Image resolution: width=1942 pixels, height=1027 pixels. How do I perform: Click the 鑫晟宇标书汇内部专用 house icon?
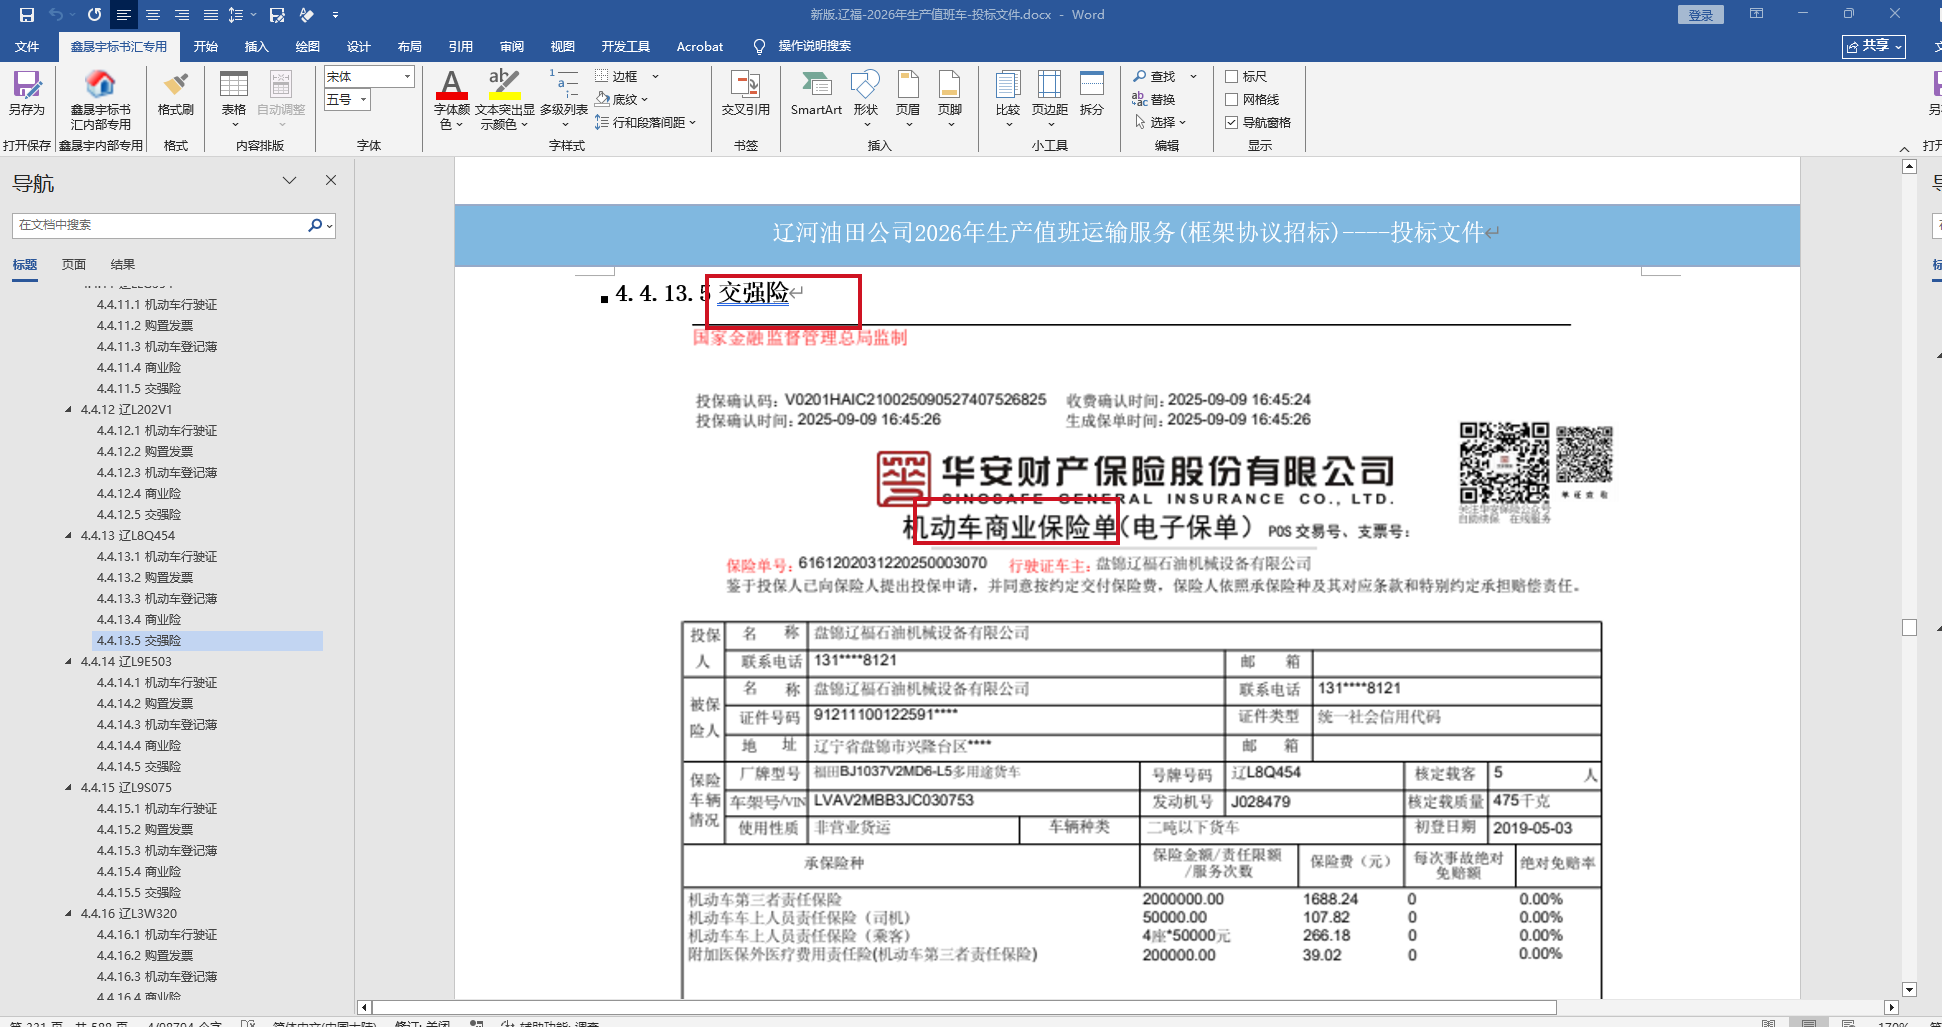tap(100, 83)
